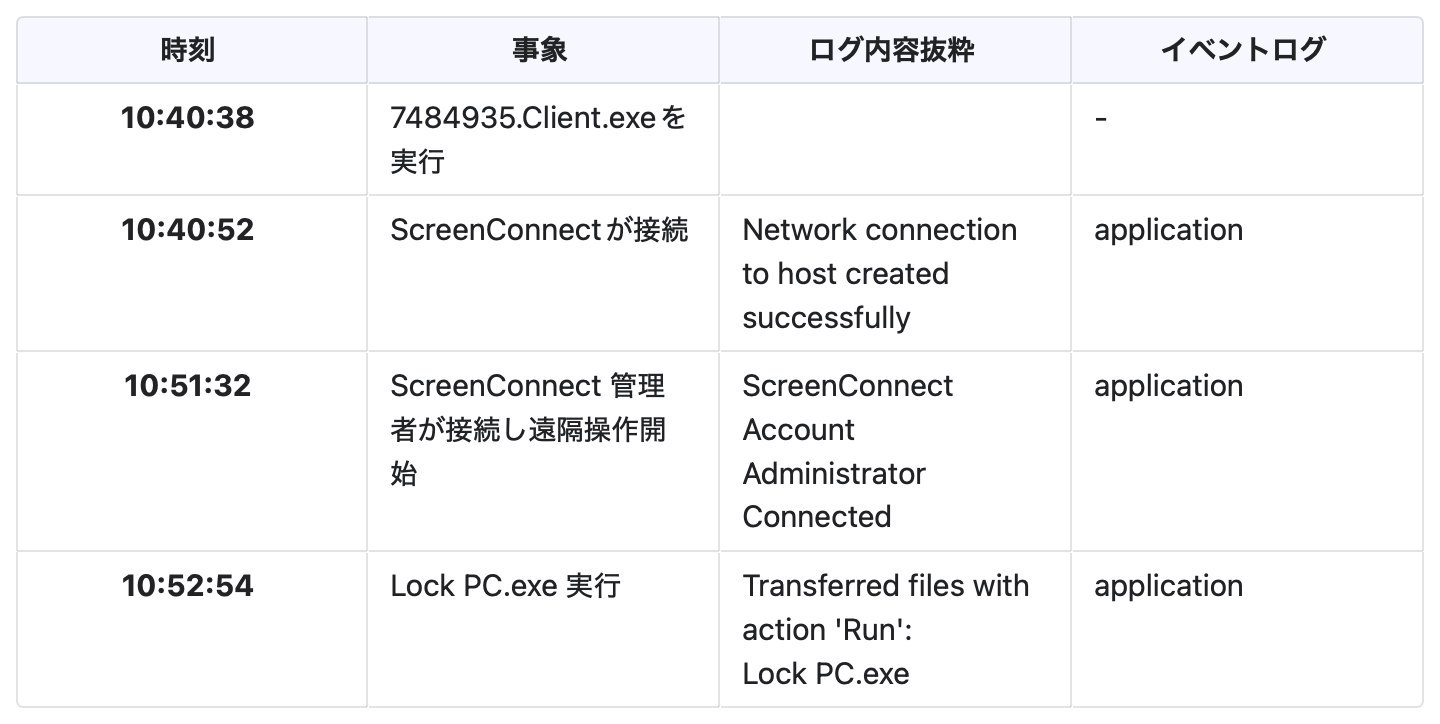Click the Network connection to host created text

pyautogui.click(x=879, y=274)
